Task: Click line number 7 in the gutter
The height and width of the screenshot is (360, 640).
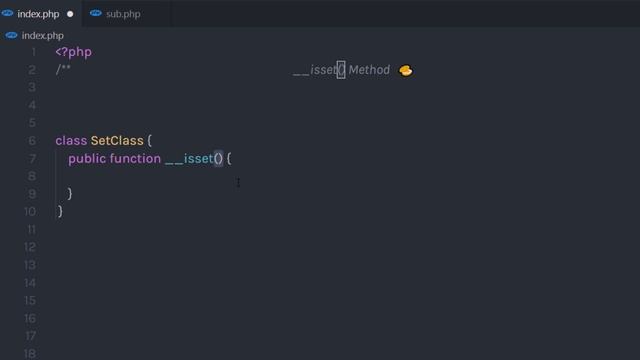Action: tap(32, 159)
